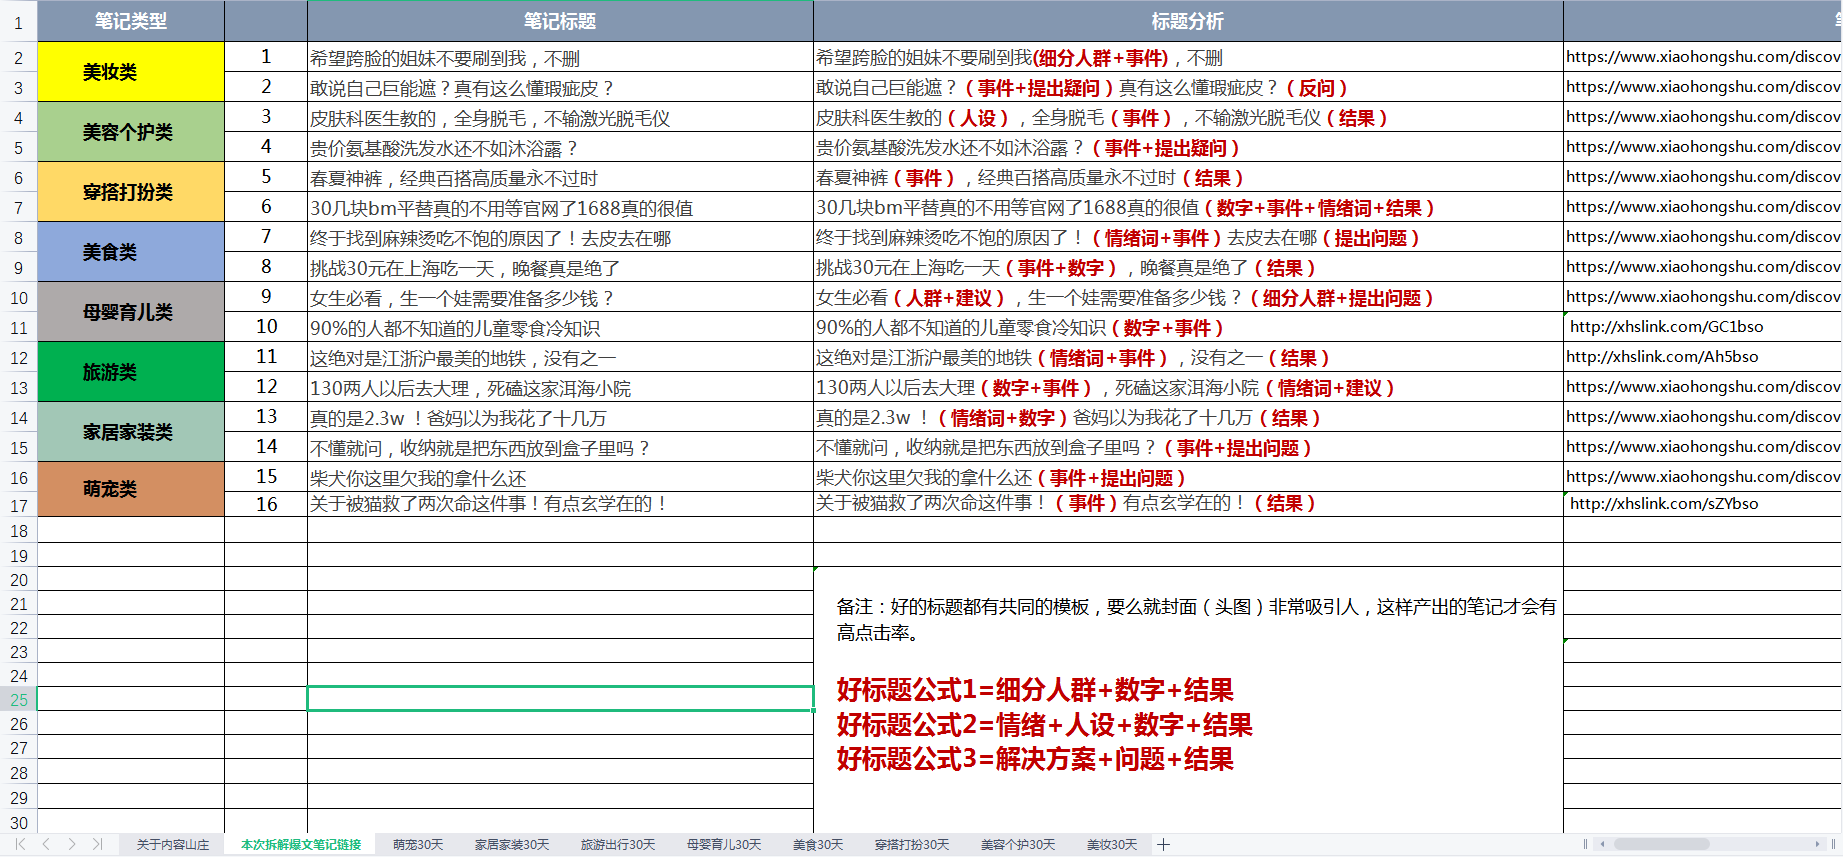Select the 标题分析 header cell
Screen dimensions: 1843x857
(x=1188, y=21)
